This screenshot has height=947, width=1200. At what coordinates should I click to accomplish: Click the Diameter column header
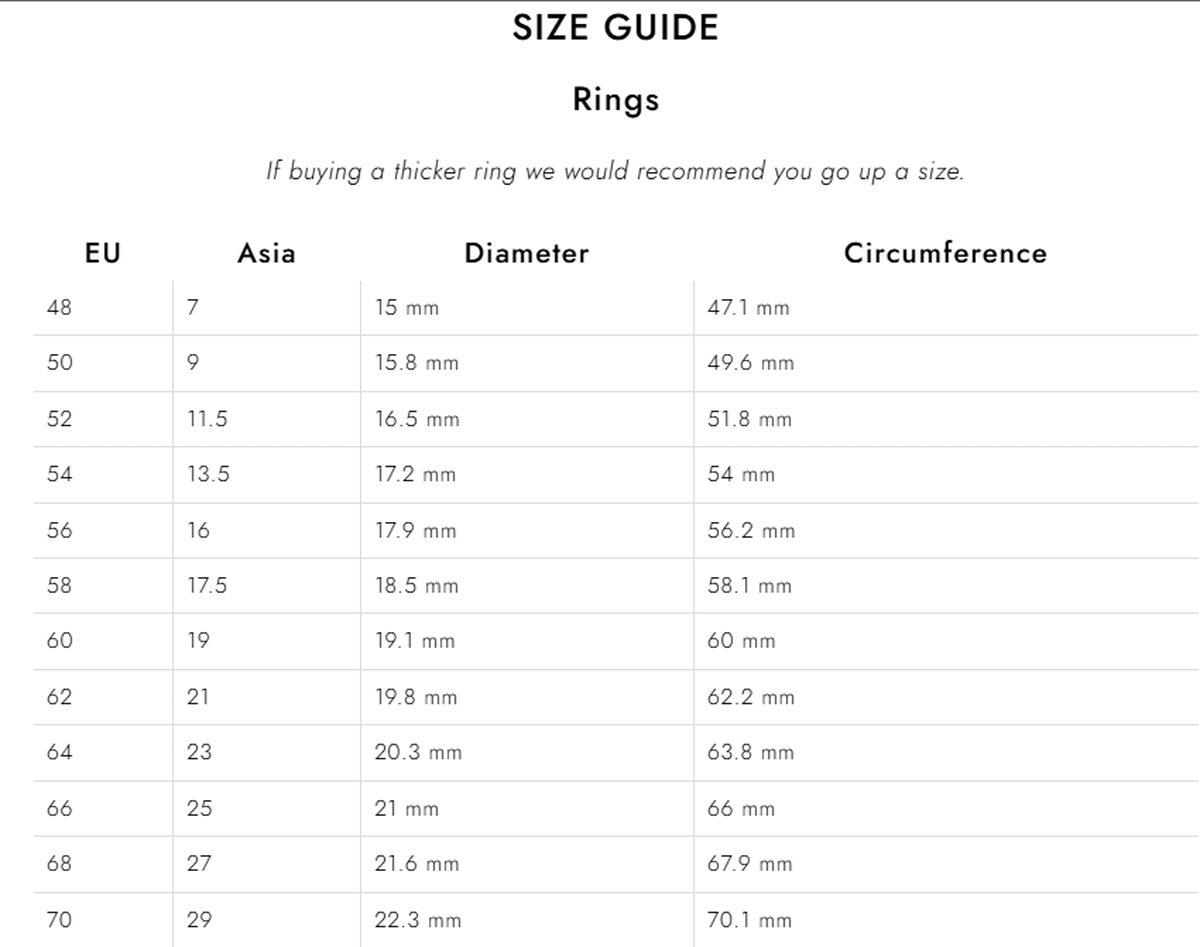pos(527,253)
